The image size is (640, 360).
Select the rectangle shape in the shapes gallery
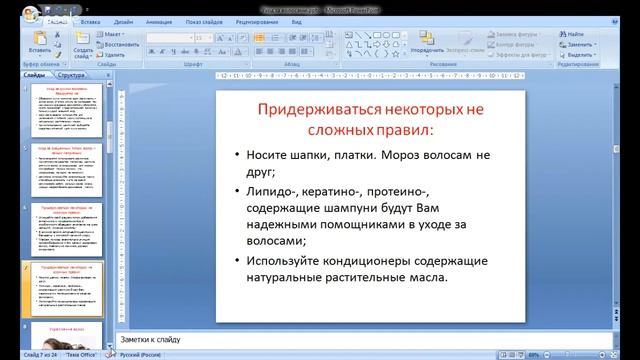point(377,35)
